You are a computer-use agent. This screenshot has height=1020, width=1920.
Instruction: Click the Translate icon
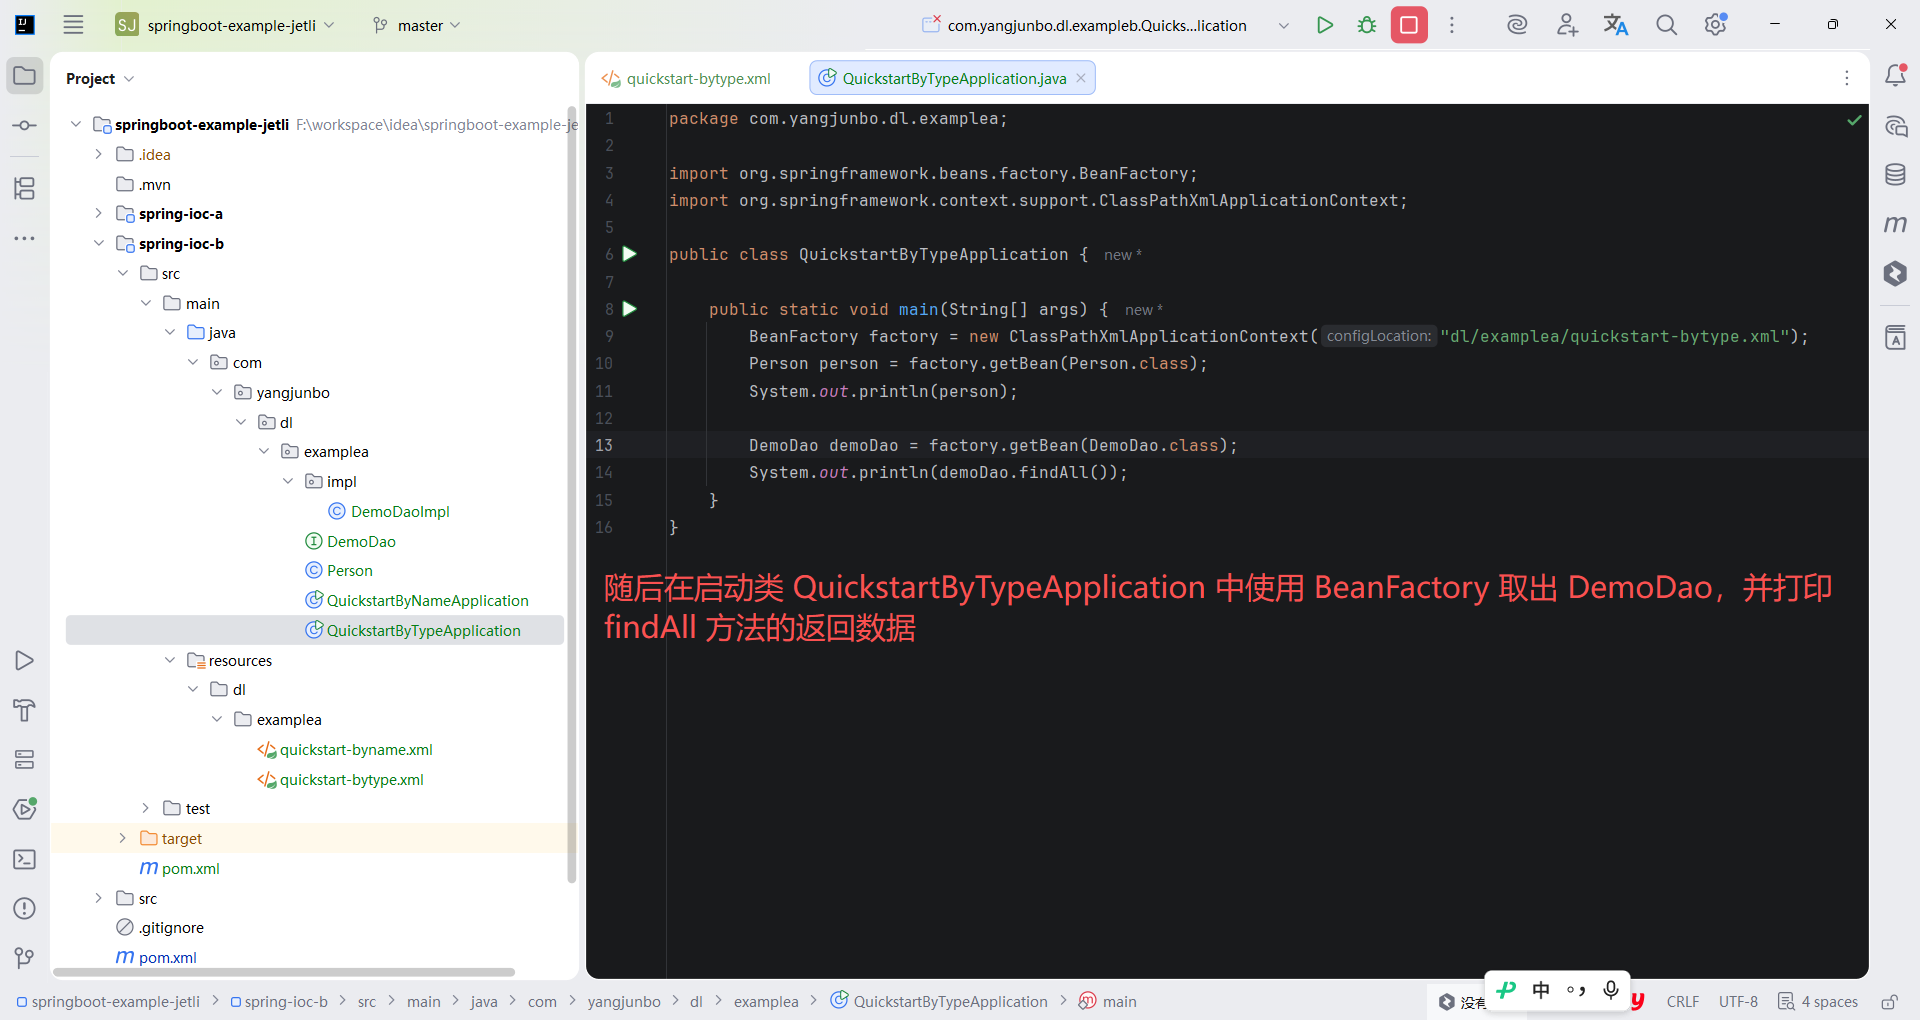coord(1616,25)
